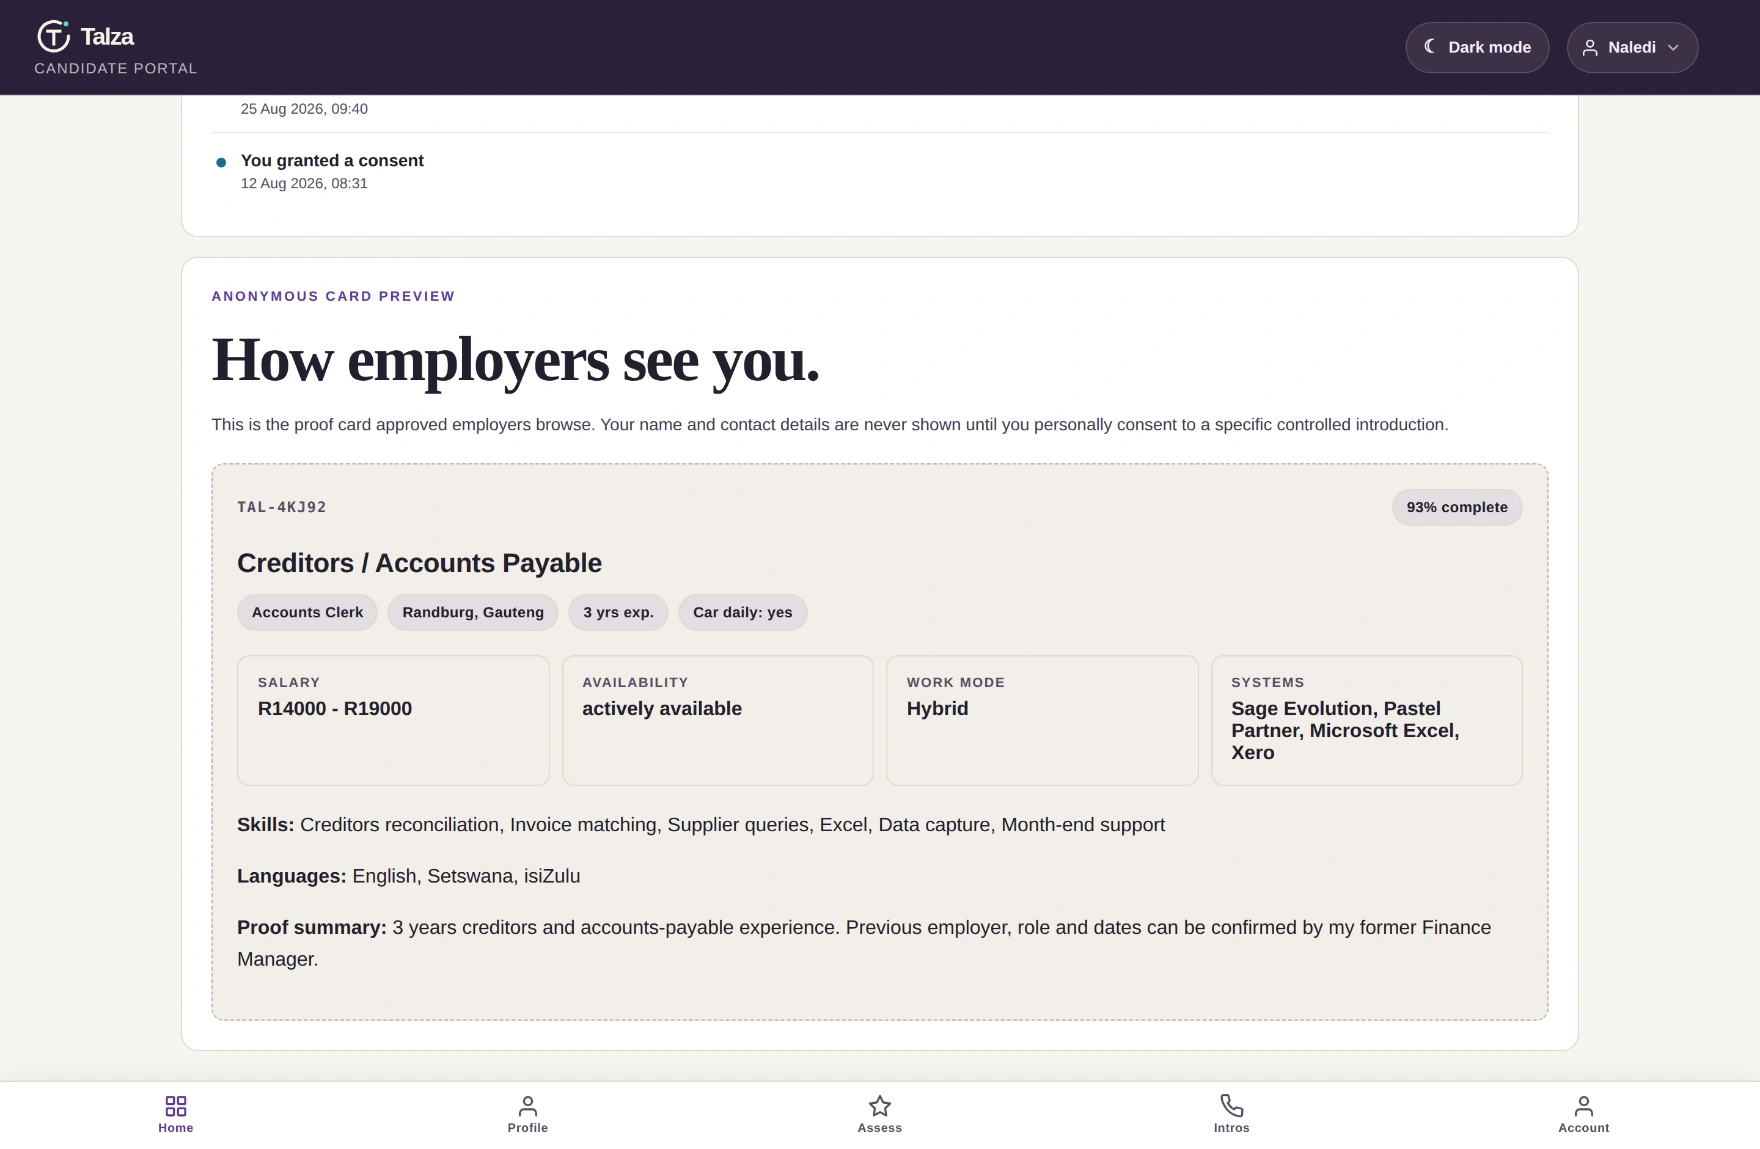Click the How employers see you heading
Screen dimensions: 1760x1149
pos(516,360)
